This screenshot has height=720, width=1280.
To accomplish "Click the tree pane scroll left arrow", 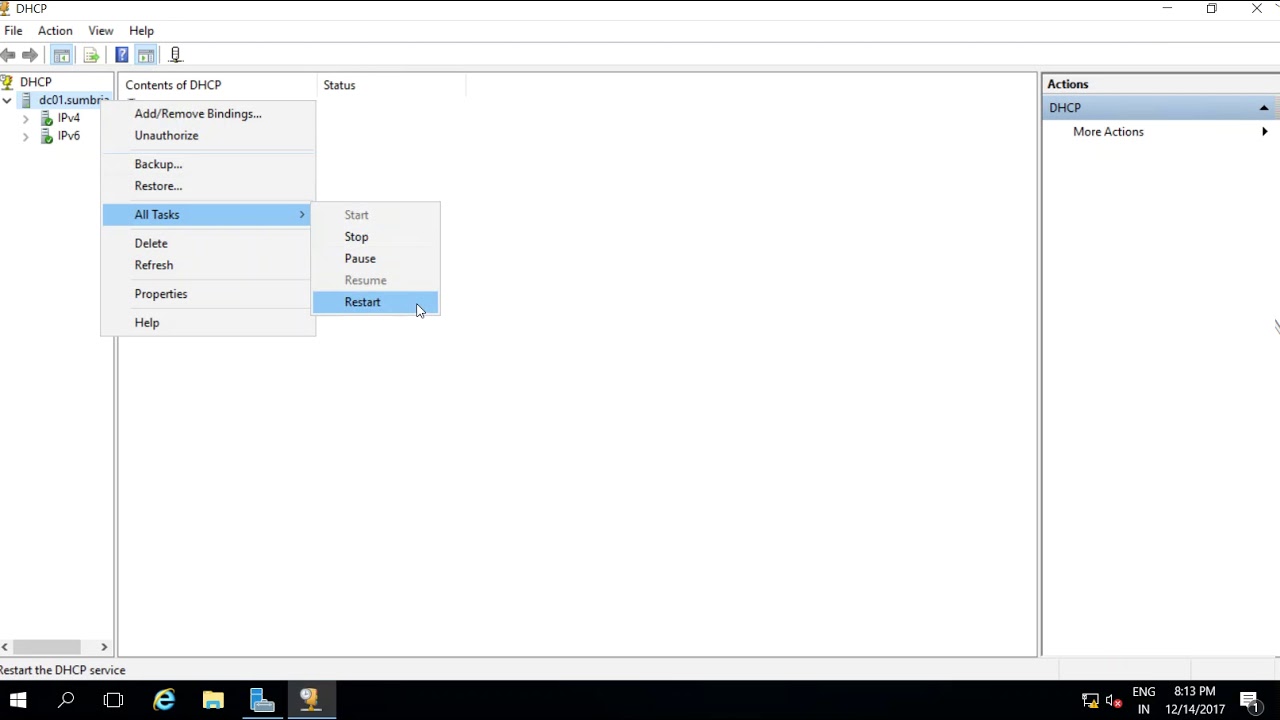I will 5,647.
